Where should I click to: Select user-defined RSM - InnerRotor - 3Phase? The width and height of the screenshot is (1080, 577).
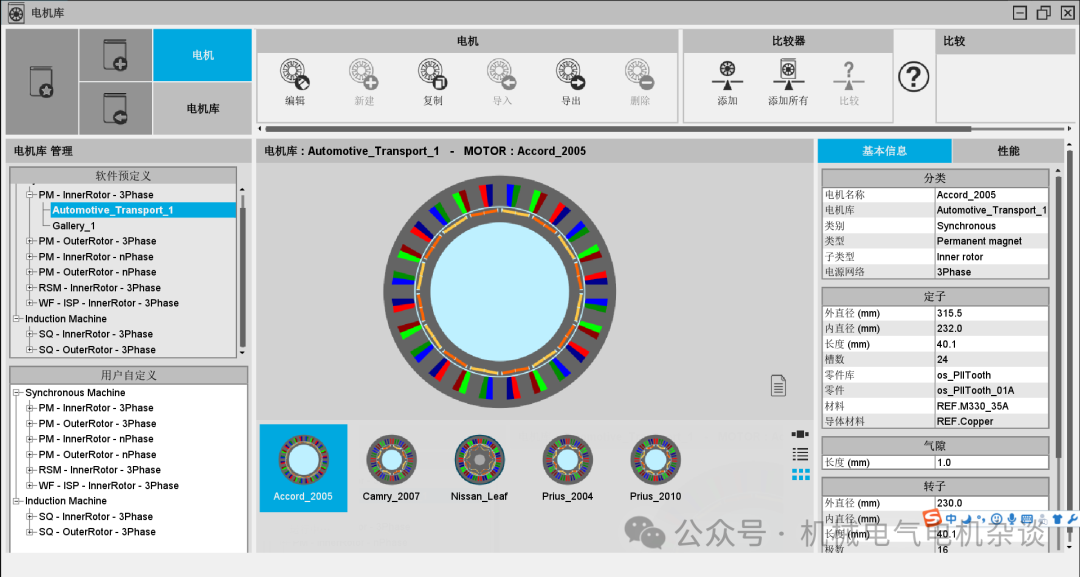pyautogui.click(x=99, y=470)
